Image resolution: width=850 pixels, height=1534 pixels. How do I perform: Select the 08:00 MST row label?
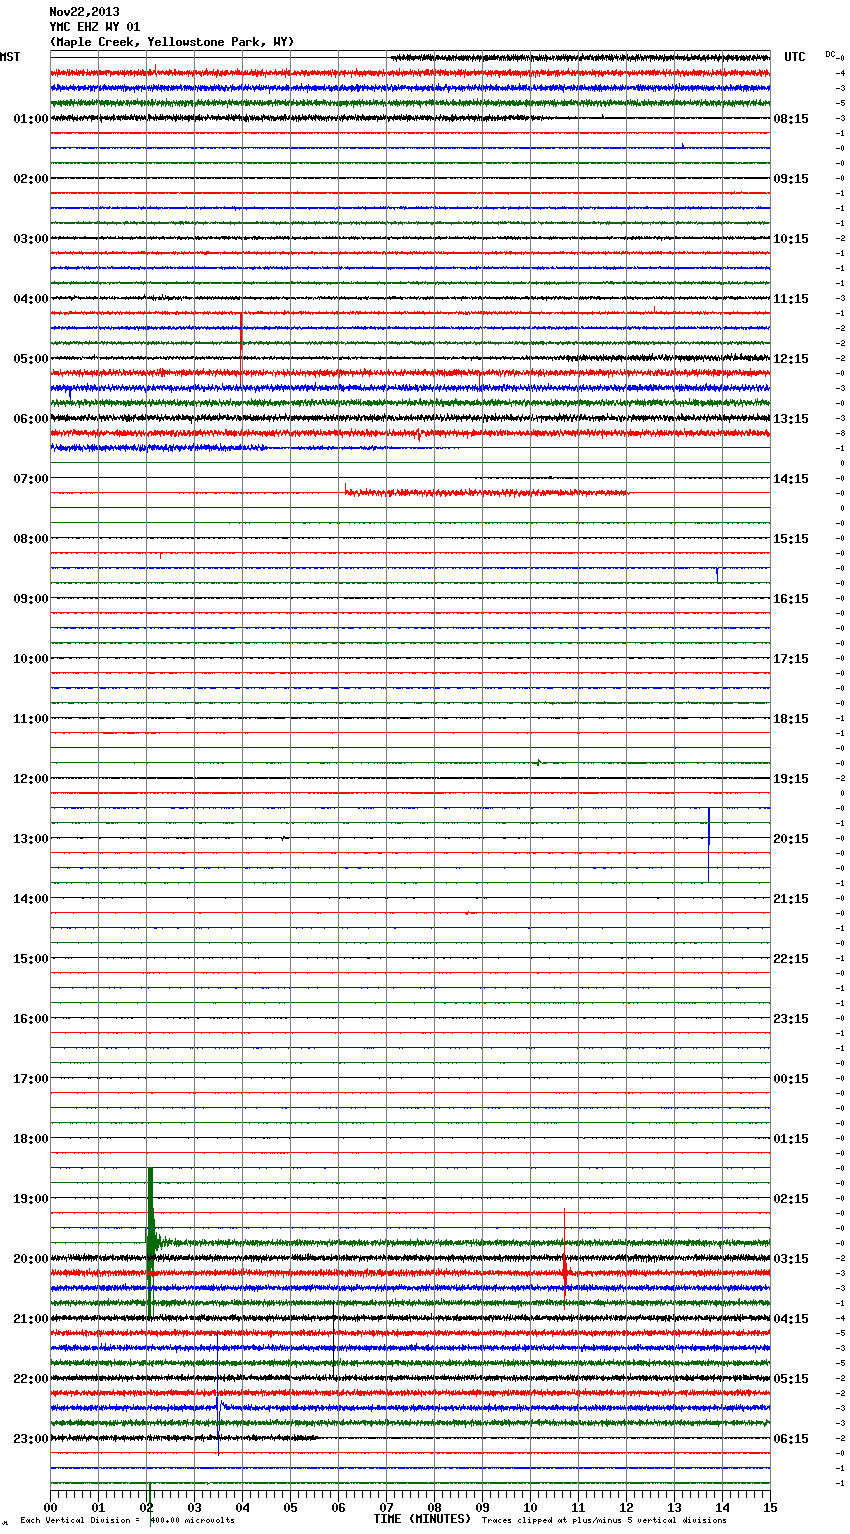pos(31,539)
